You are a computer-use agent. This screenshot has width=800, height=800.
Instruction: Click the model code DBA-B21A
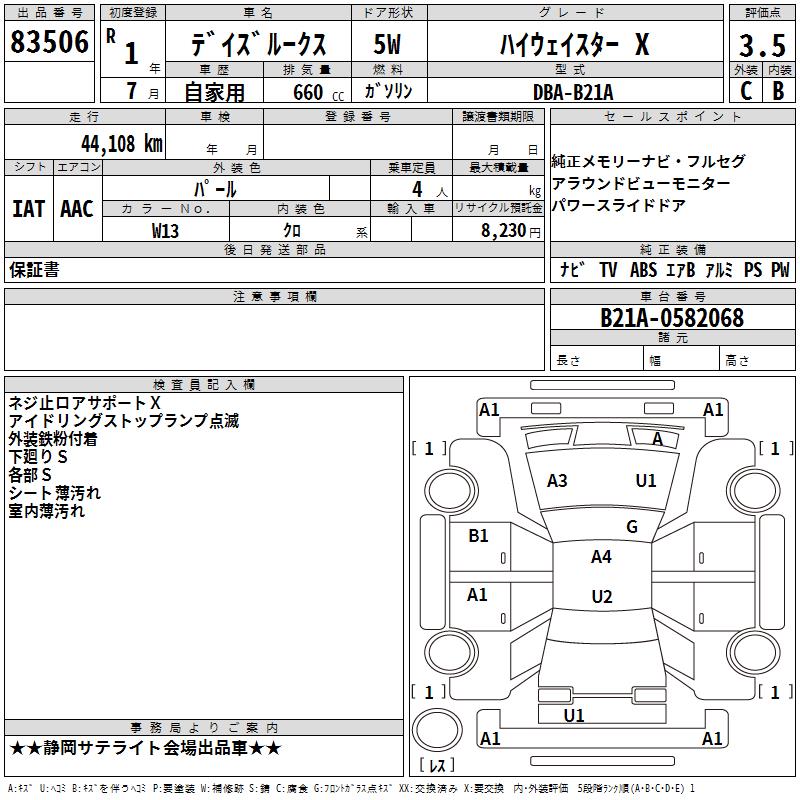tap(573, 92)
